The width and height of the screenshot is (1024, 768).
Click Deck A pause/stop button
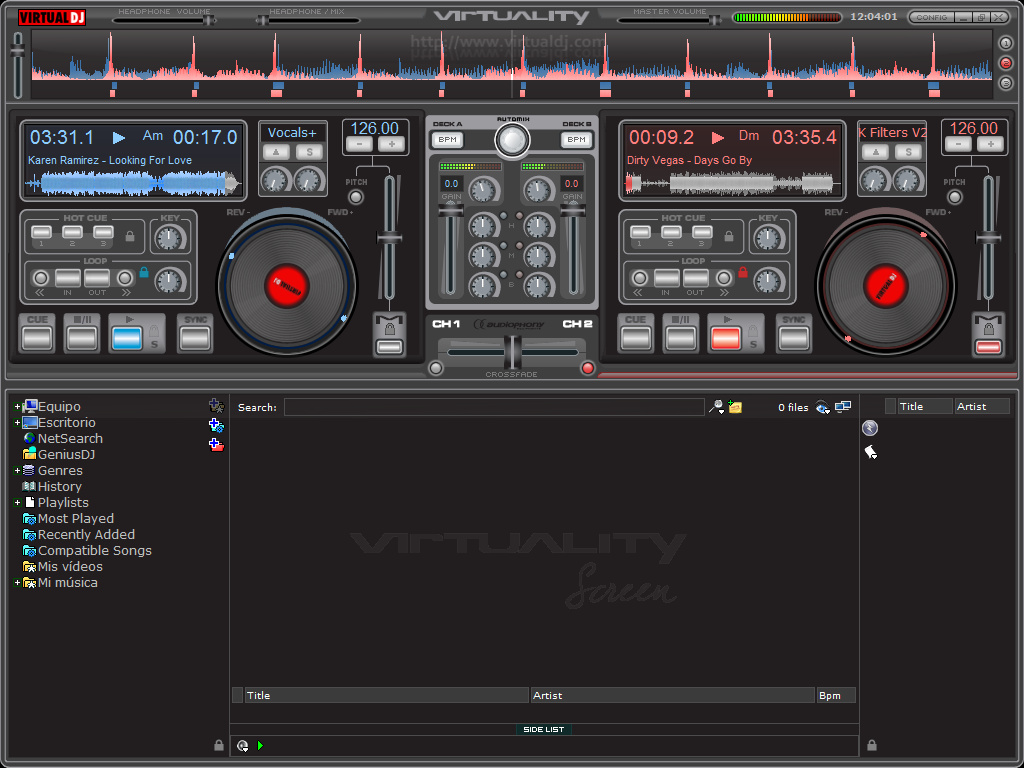82,339
